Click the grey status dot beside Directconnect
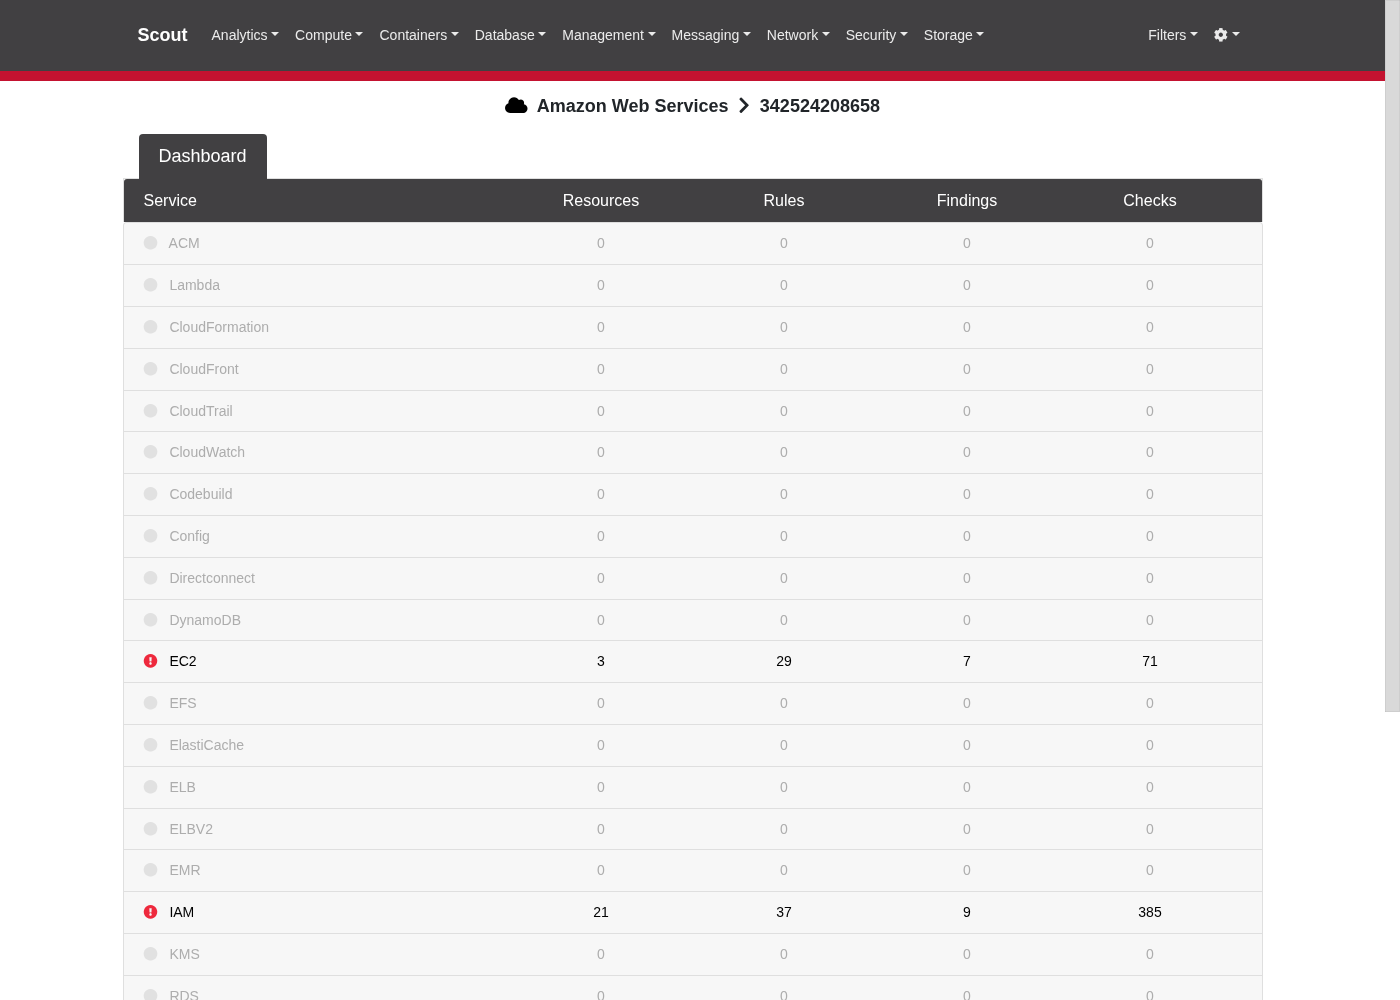 (150, 578)
